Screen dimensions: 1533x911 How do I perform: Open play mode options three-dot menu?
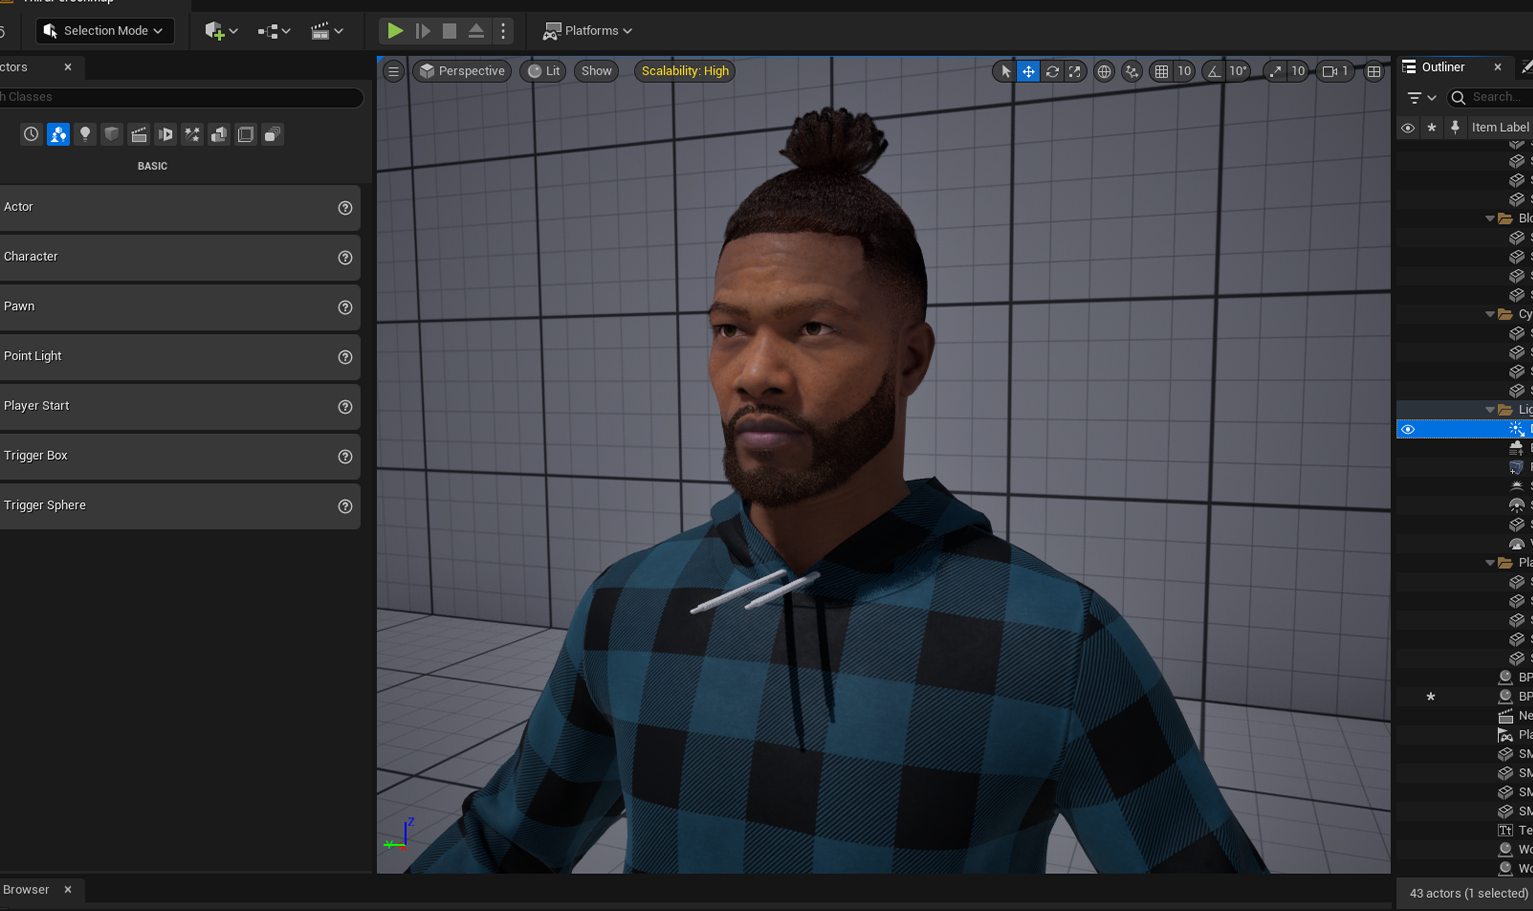tap(503, 31)
